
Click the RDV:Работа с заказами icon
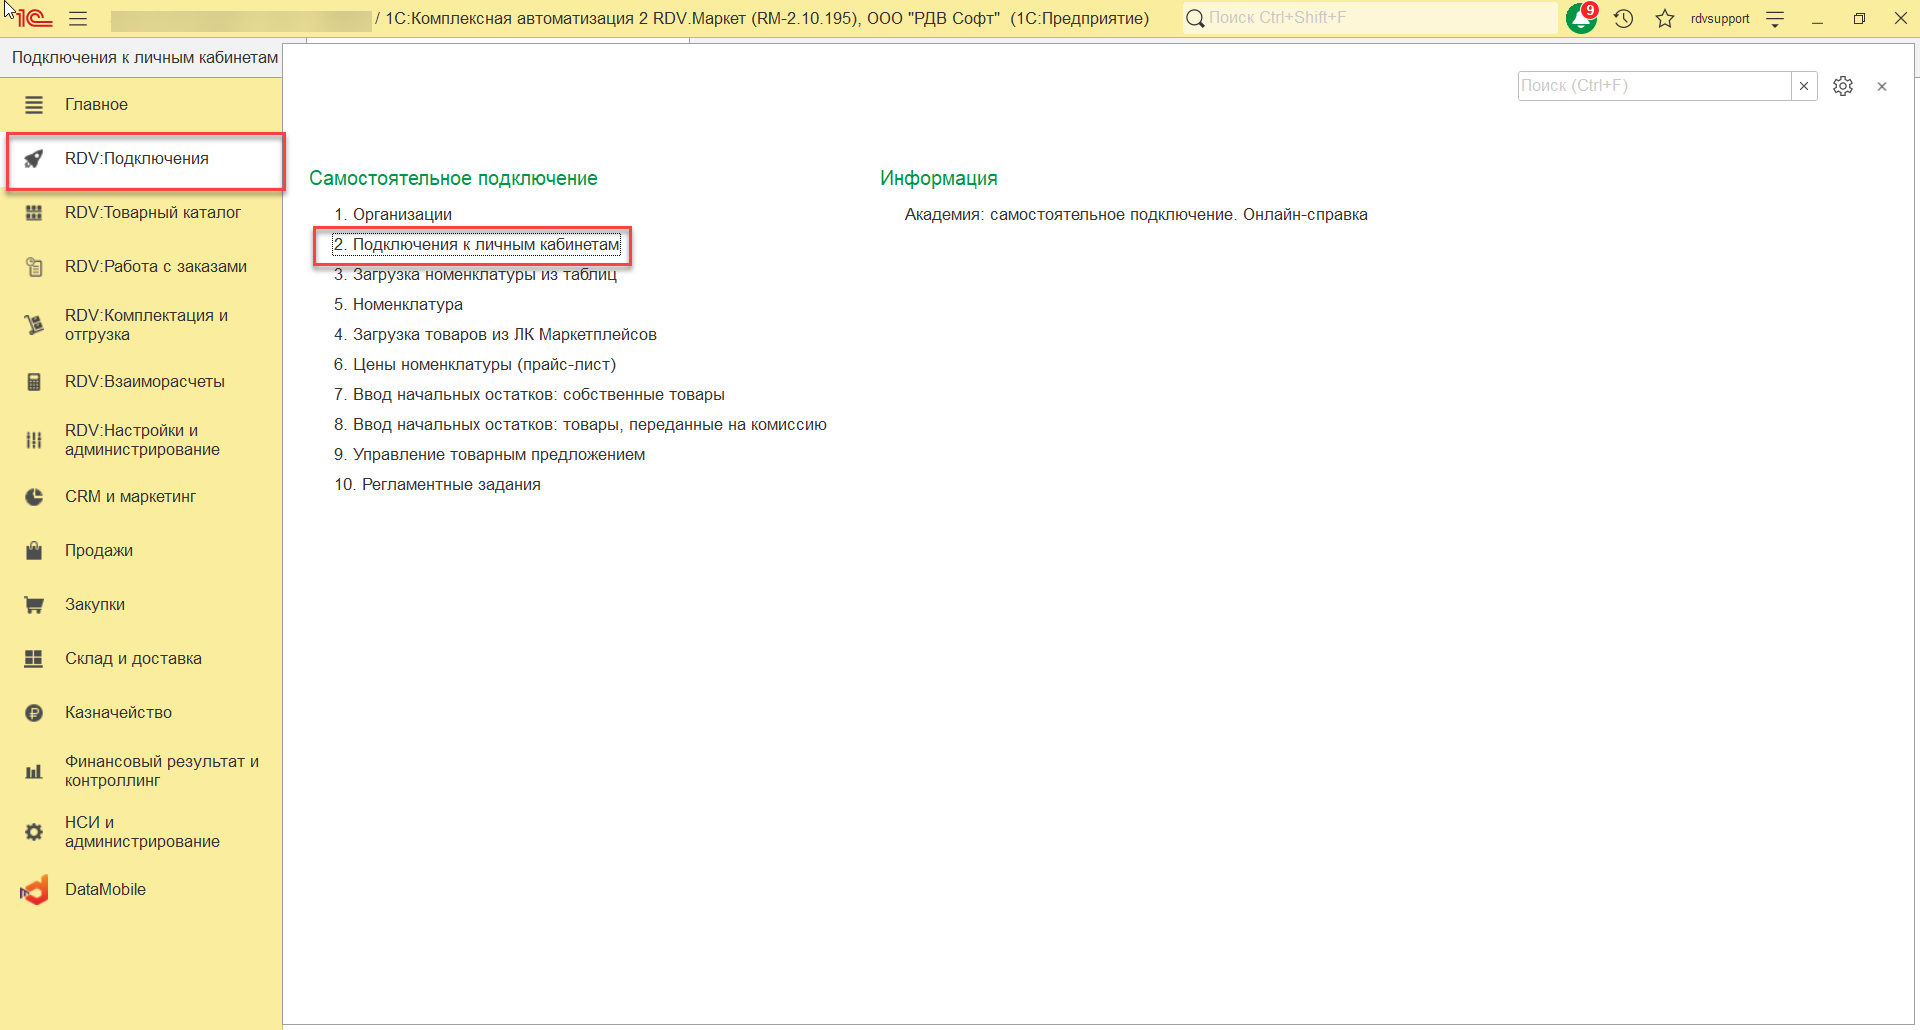coord(34,267)
